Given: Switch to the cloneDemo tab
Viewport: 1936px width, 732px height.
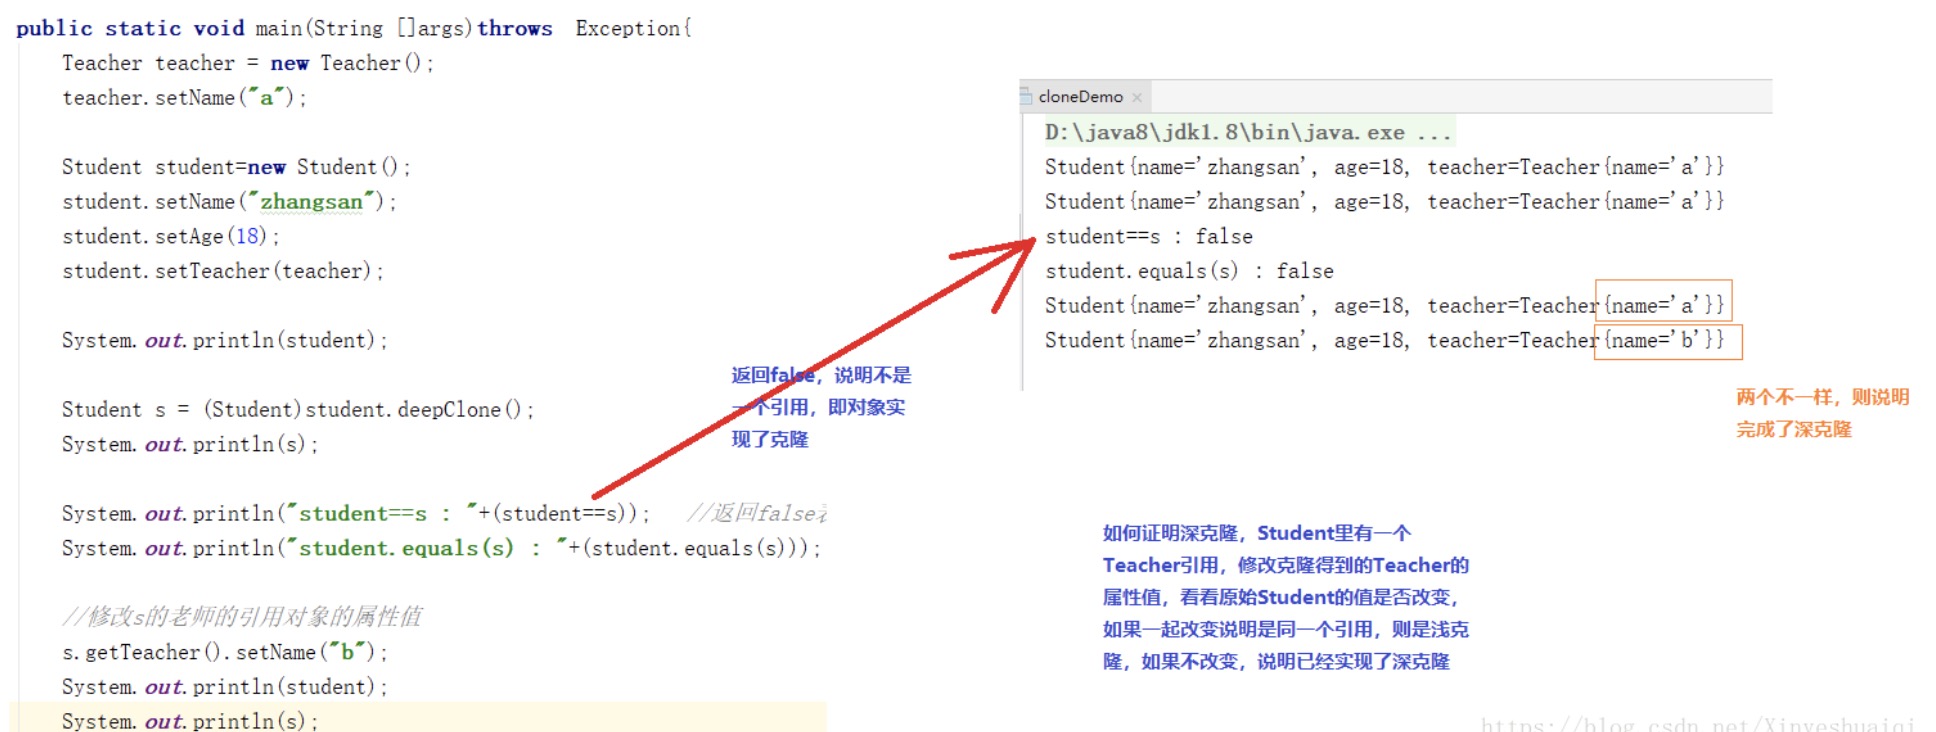Looking at the screenshot, I should [x=1080, y=97].
